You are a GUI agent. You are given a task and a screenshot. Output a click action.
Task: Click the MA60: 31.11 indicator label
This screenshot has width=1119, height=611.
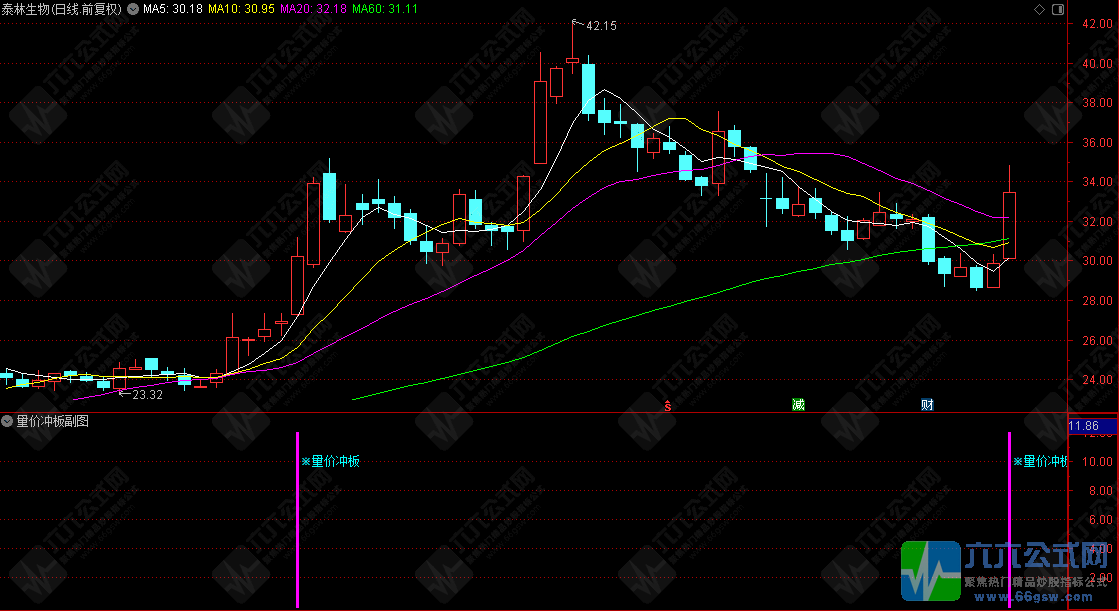point(385,9)
